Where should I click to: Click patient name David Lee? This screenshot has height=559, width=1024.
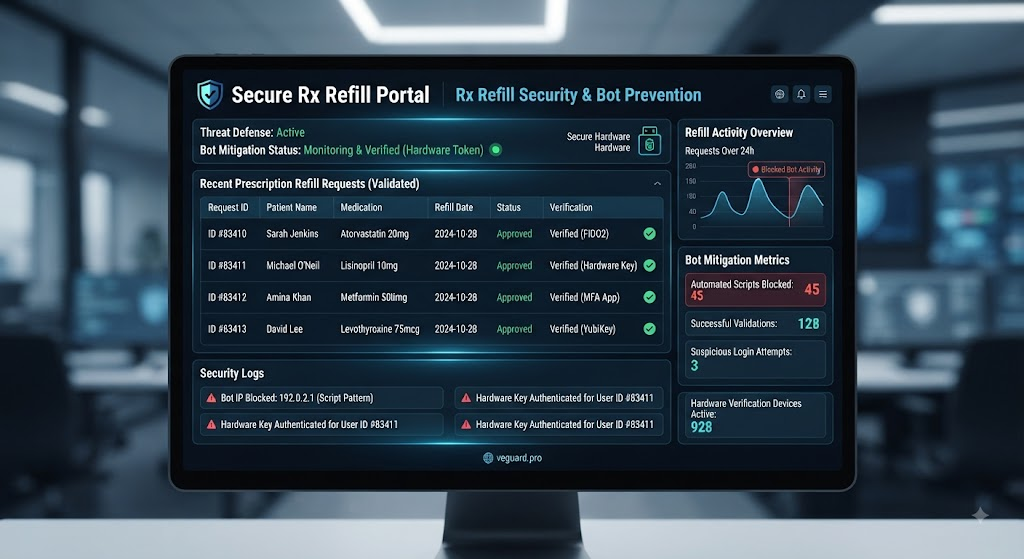click(x=284, y=328)
